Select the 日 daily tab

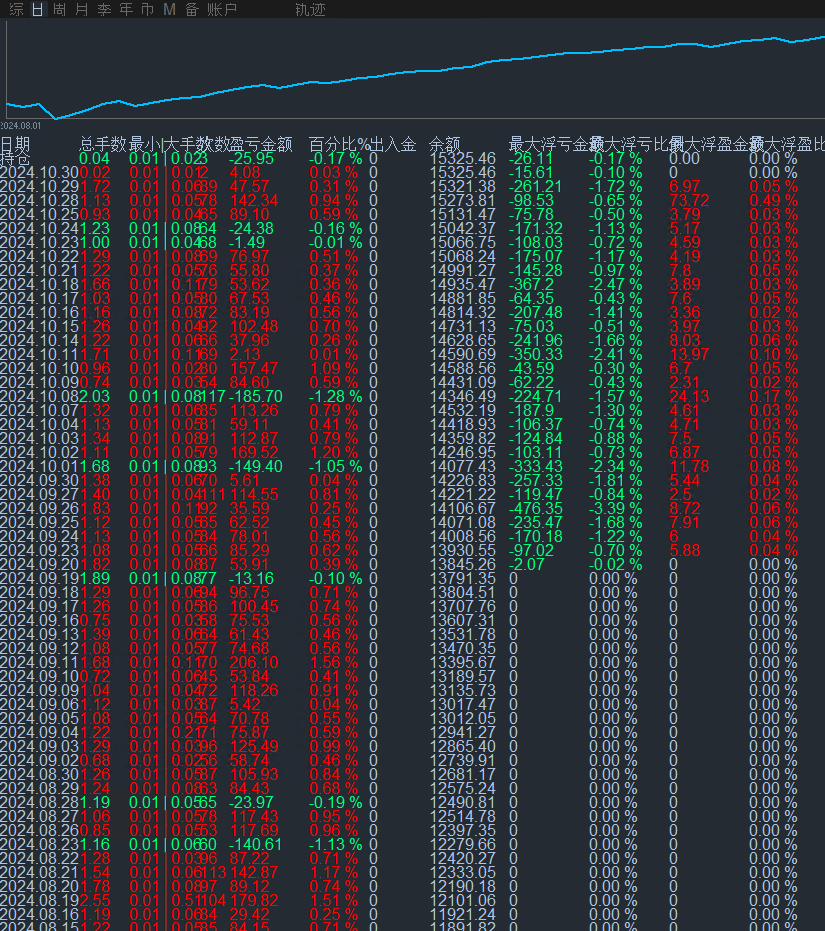pos(37,10)
